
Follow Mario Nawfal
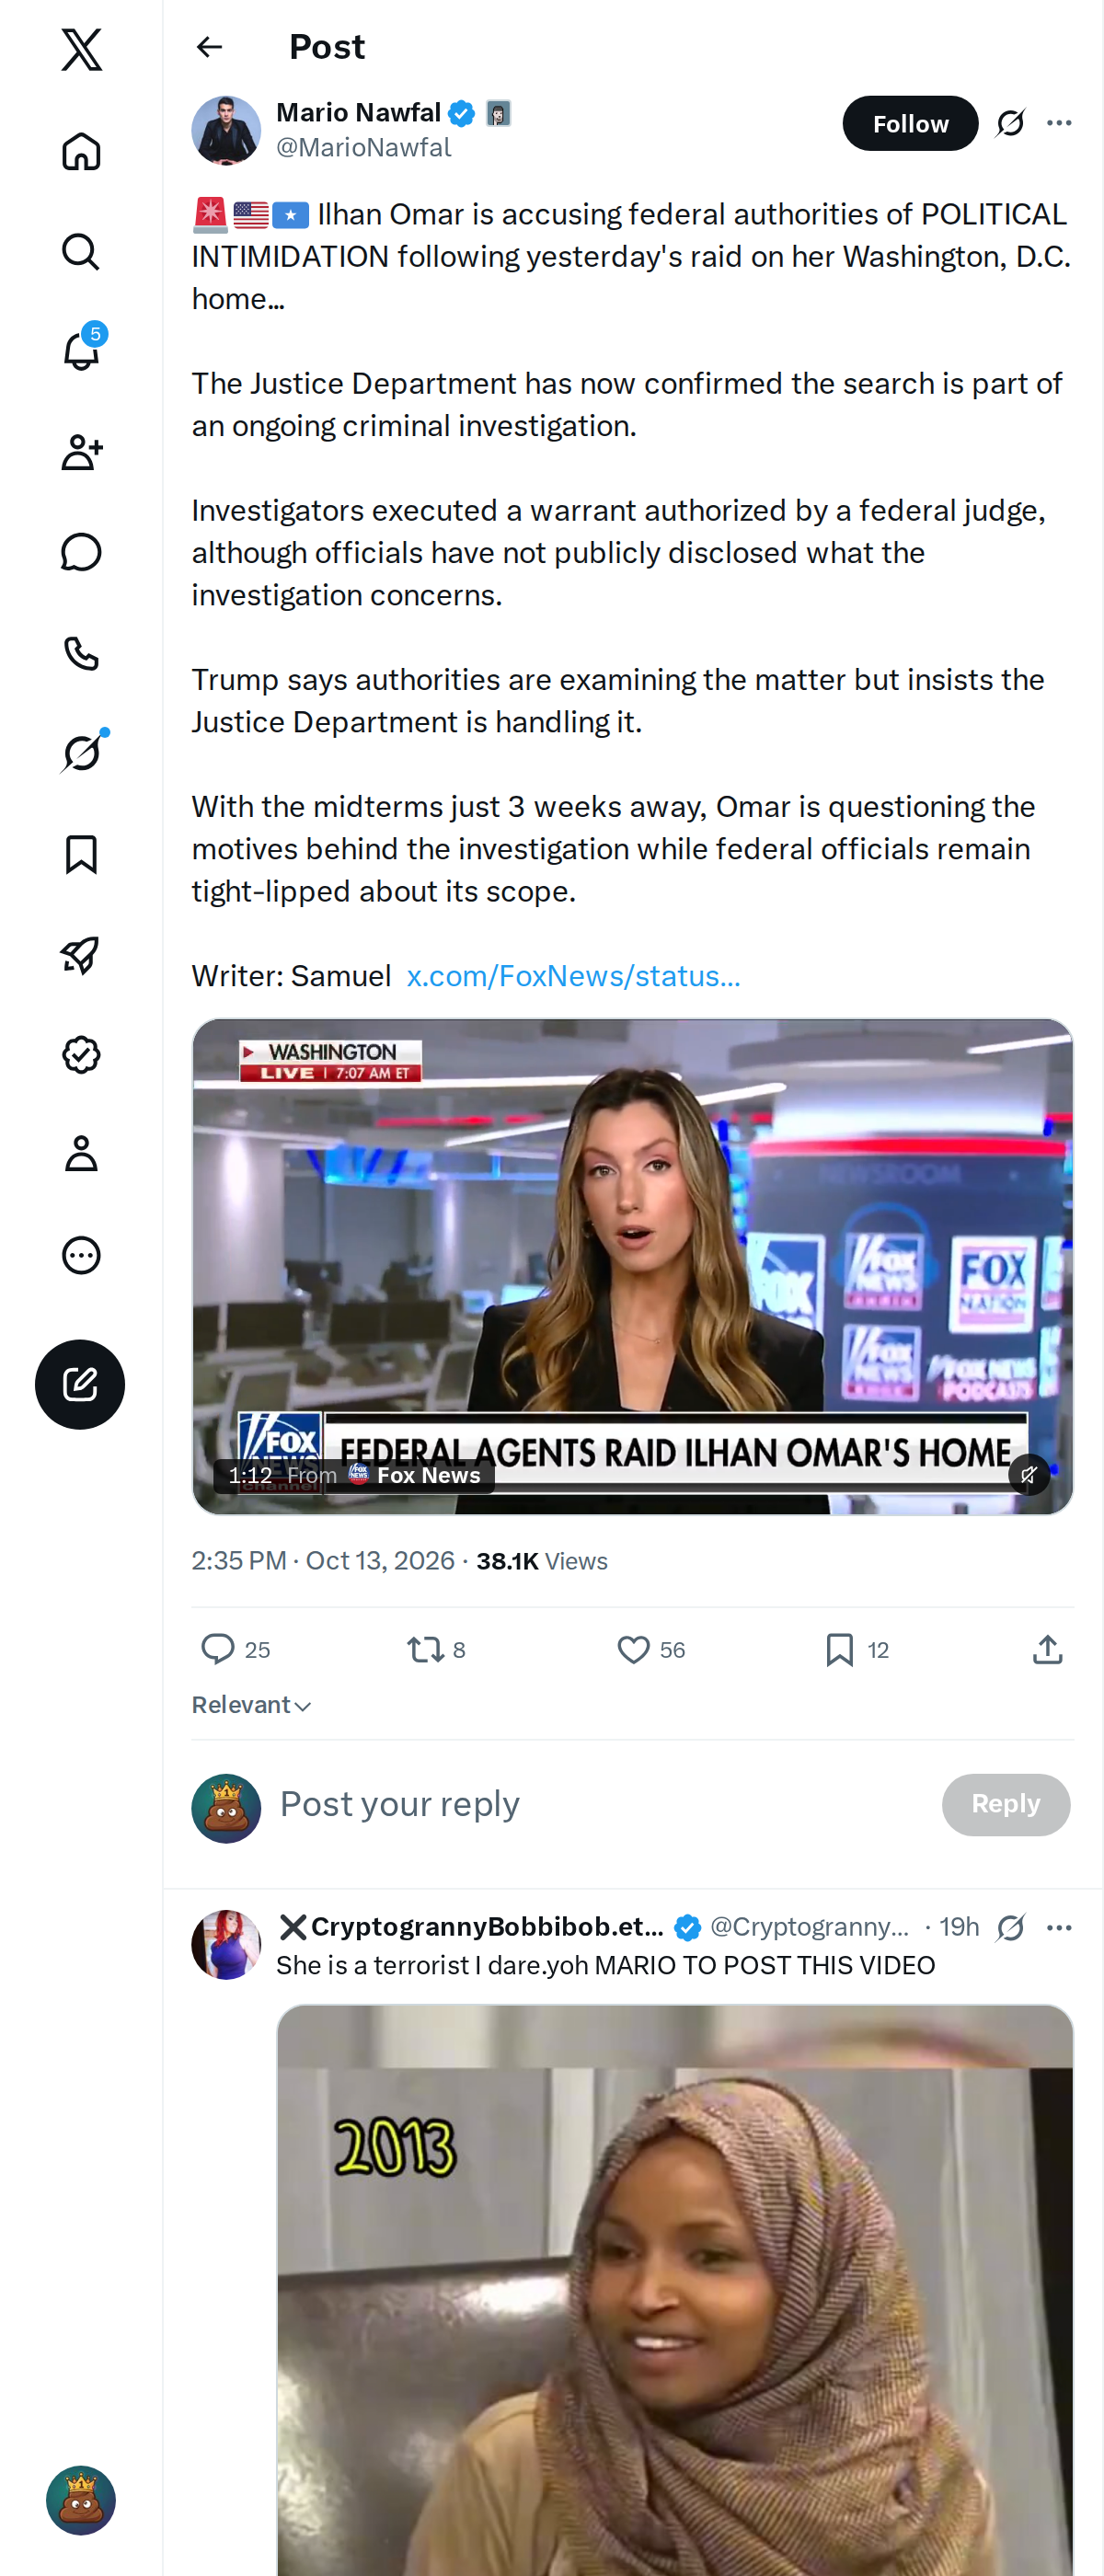coord(910,123)
